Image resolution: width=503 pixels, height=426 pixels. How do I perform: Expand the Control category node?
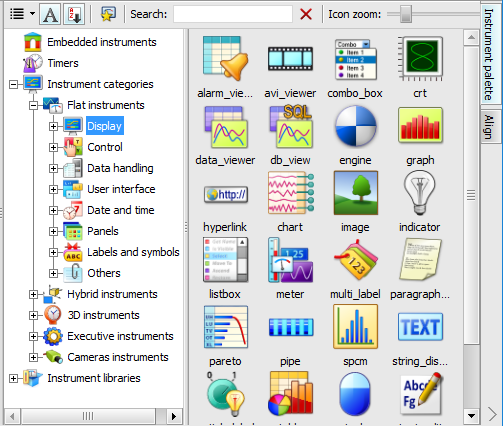(53, 147)
